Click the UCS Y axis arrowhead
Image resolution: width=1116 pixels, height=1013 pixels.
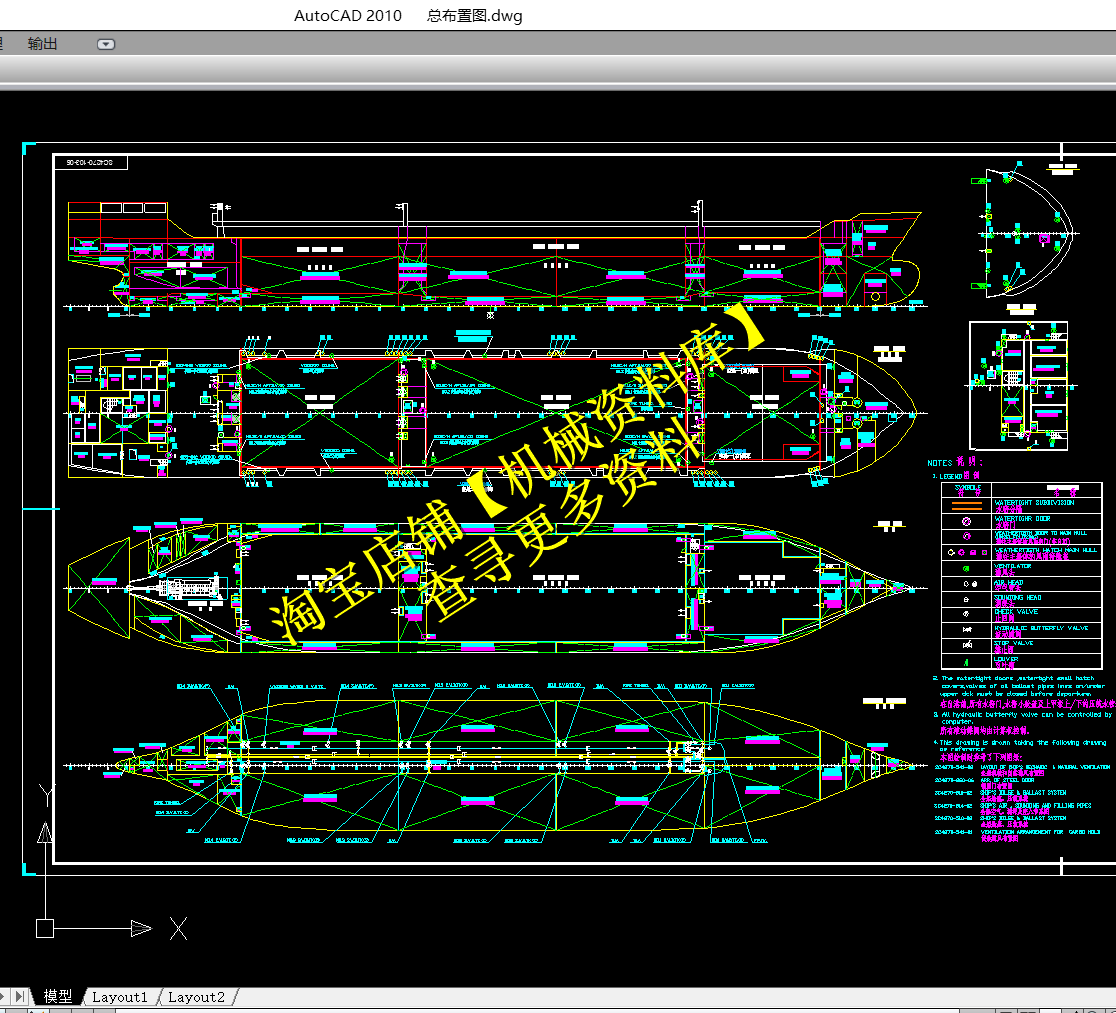coord(45,832)
